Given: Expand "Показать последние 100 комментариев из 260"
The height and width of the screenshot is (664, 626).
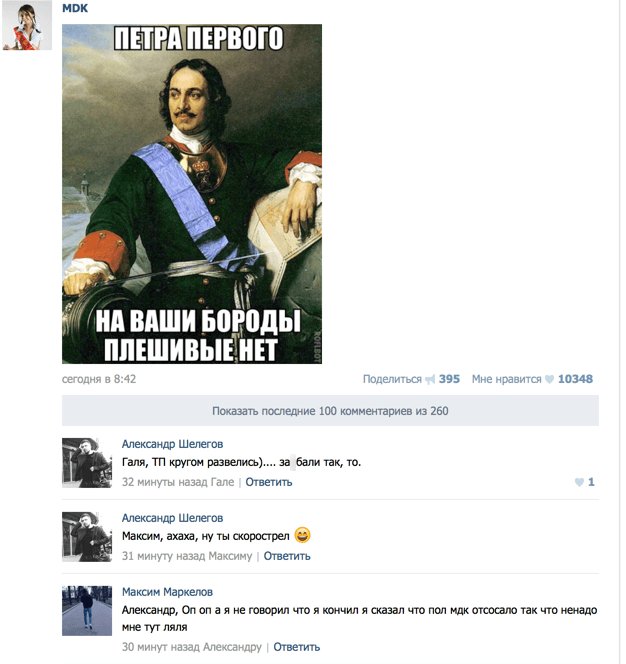Looking at the screenshot, I should [330, 411].
